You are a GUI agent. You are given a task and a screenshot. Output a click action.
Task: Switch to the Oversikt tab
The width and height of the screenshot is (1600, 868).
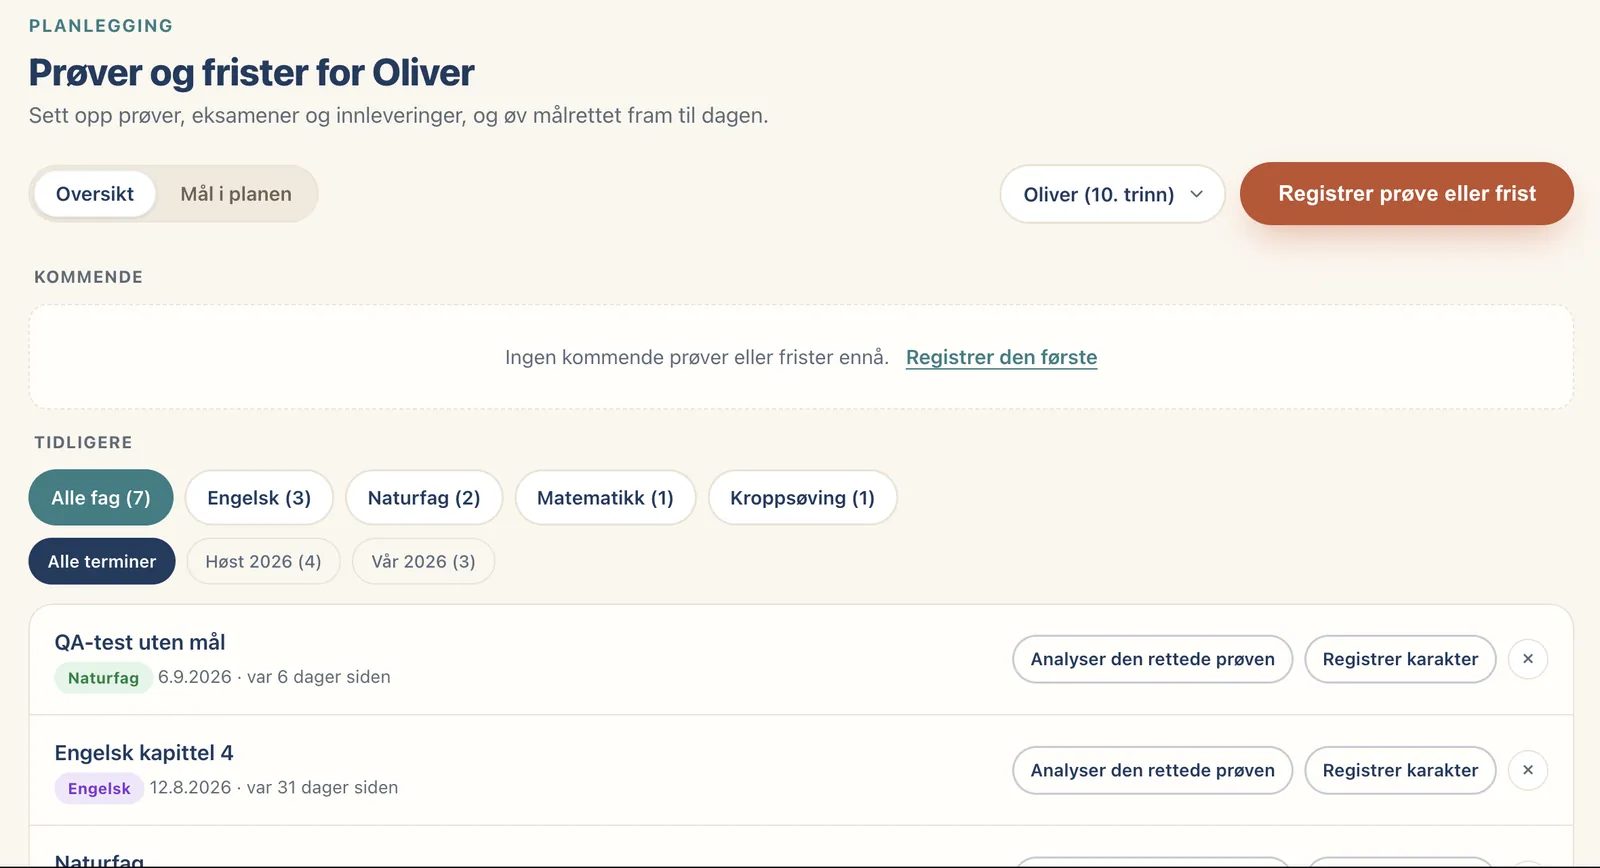point(95,194)
